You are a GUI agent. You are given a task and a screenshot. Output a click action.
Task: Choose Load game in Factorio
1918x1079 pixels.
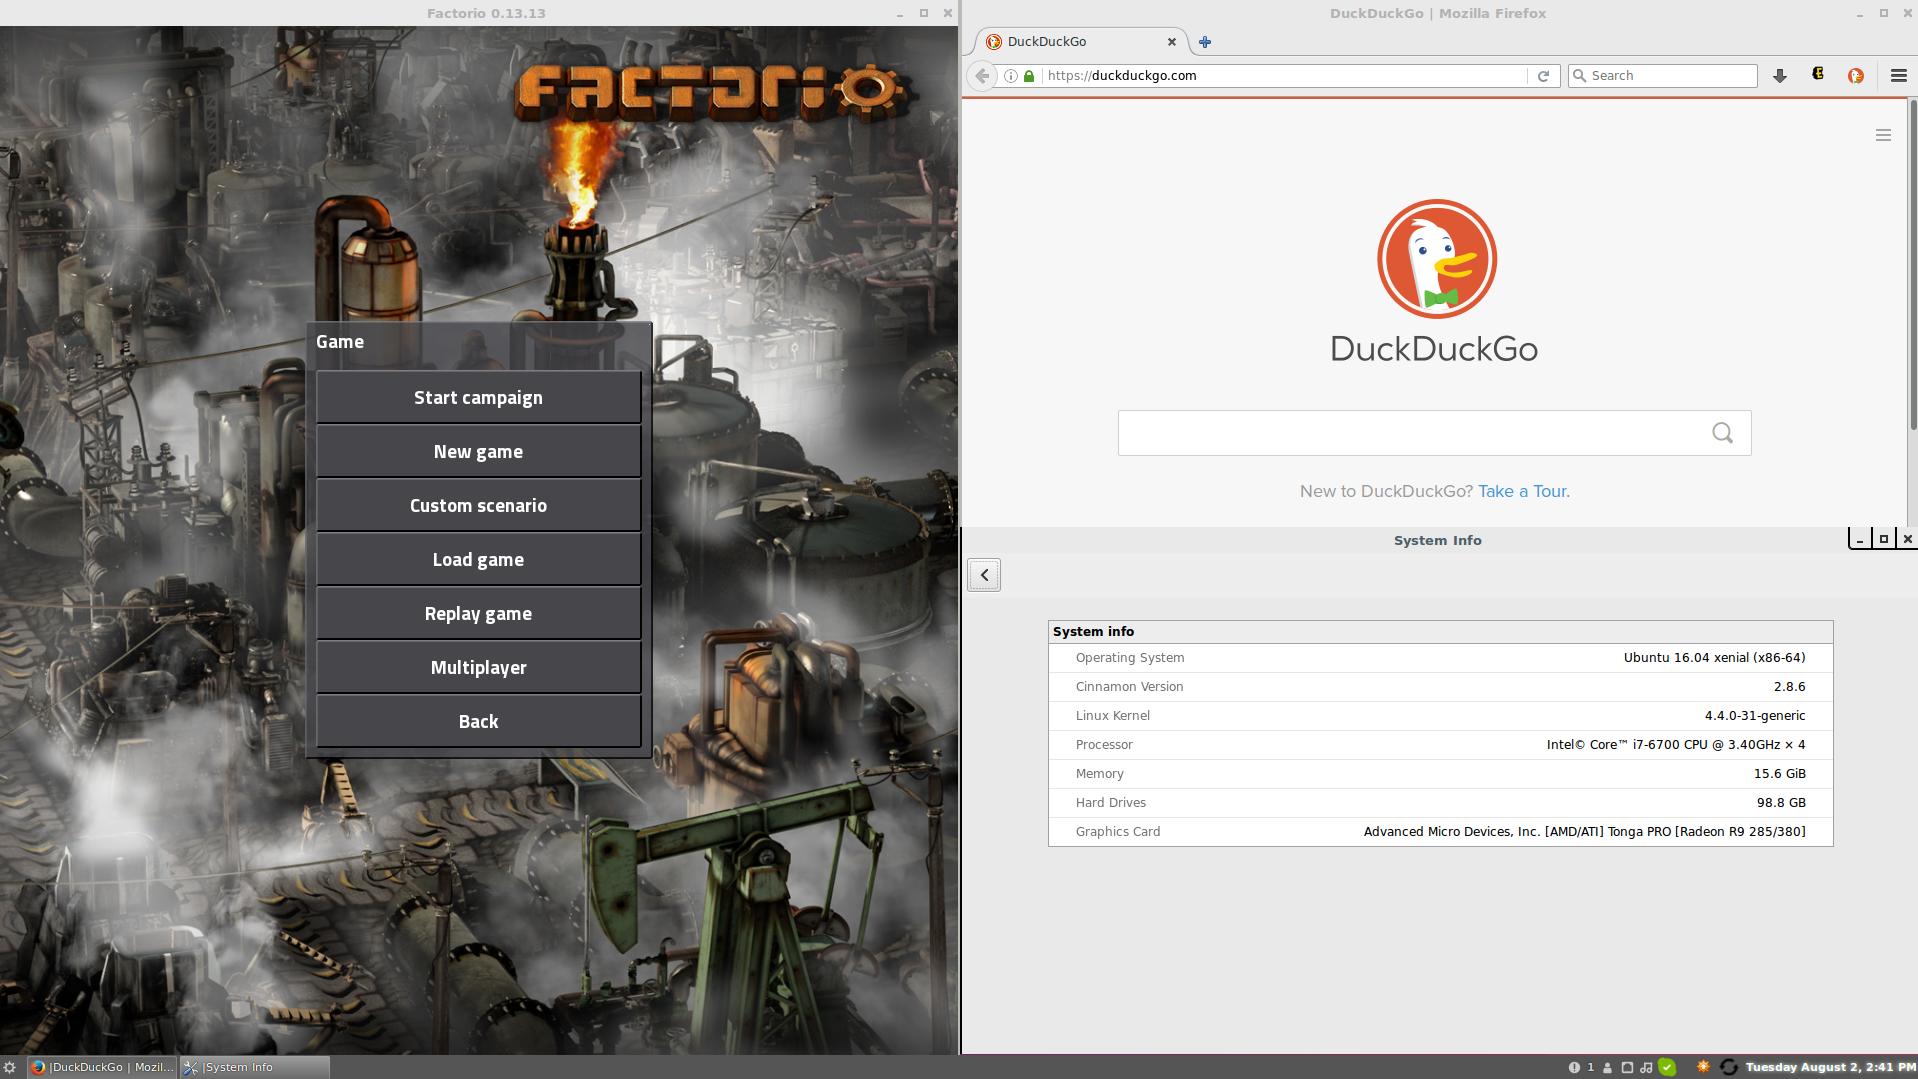click(x=478, y=559)
